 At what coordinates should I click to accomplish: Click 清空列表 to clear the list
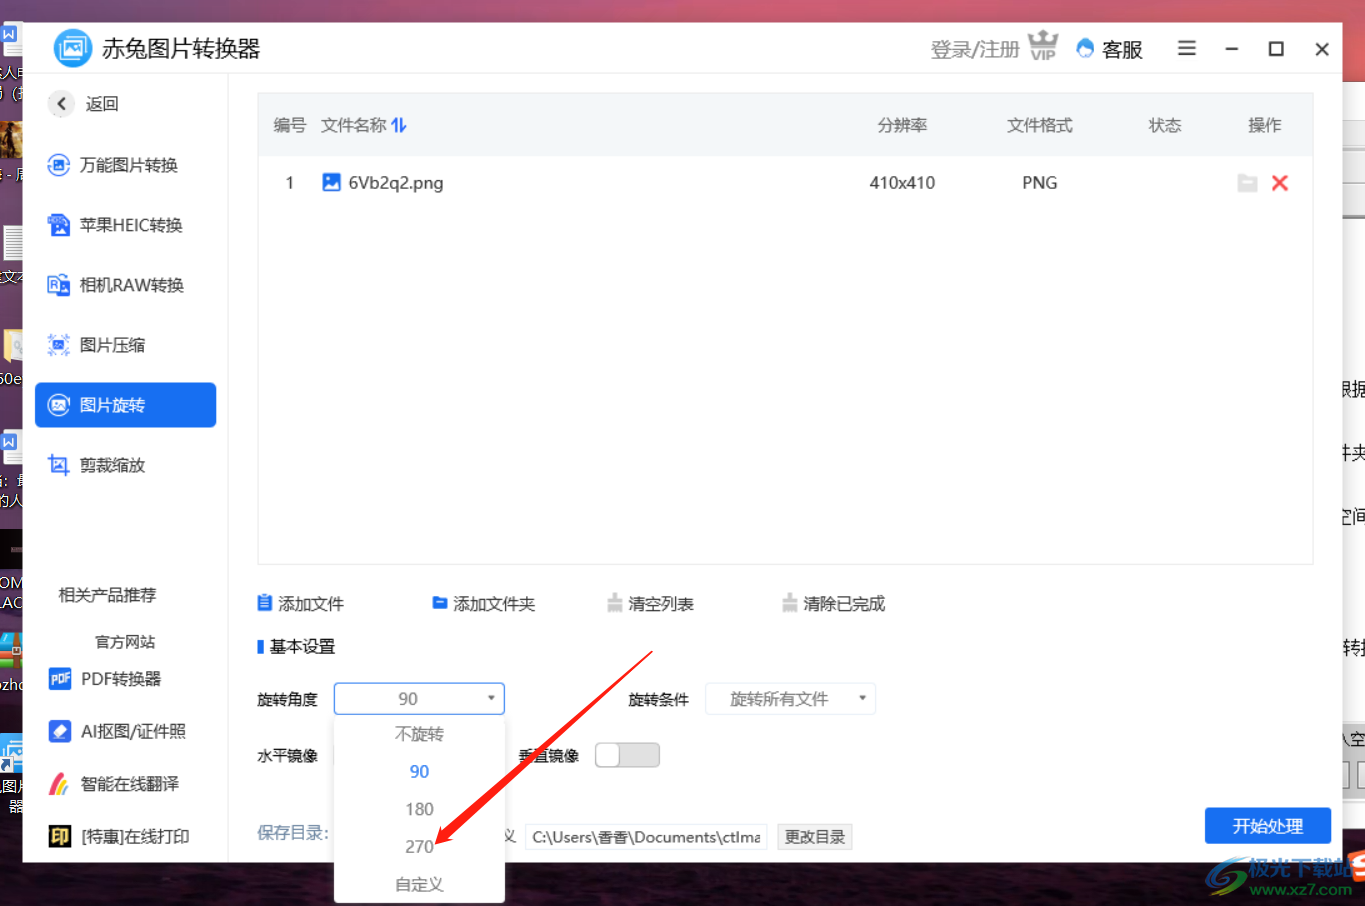(651, 604)
